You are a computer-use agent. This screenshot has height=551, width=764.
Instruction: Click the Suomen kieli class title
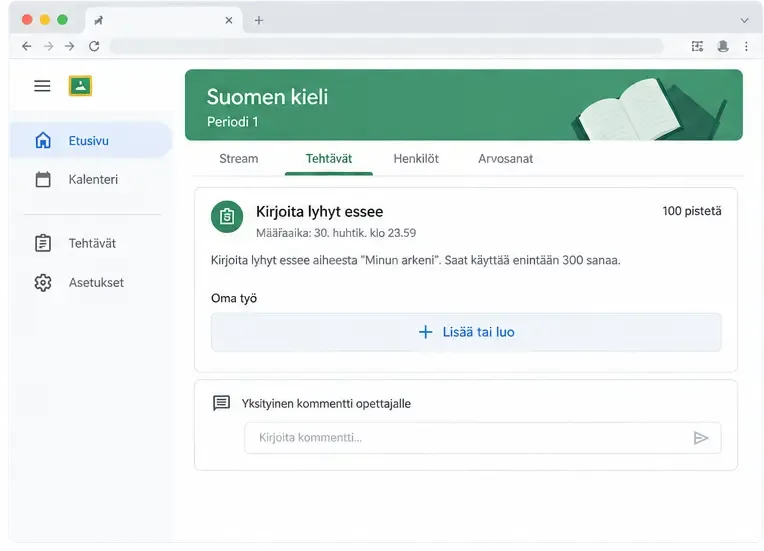[267, 97]
